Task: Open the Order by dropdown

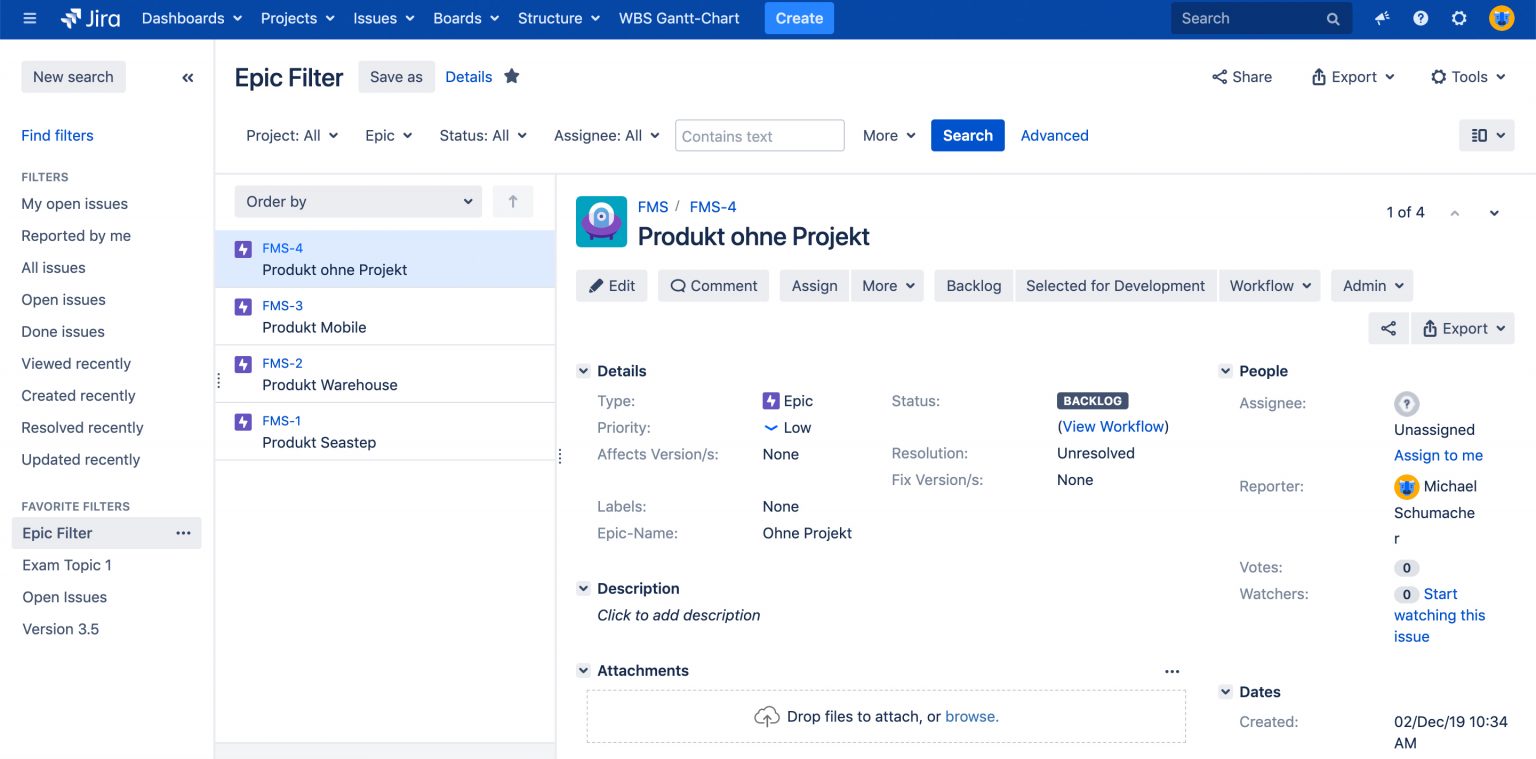Action: tap(357, 201)
